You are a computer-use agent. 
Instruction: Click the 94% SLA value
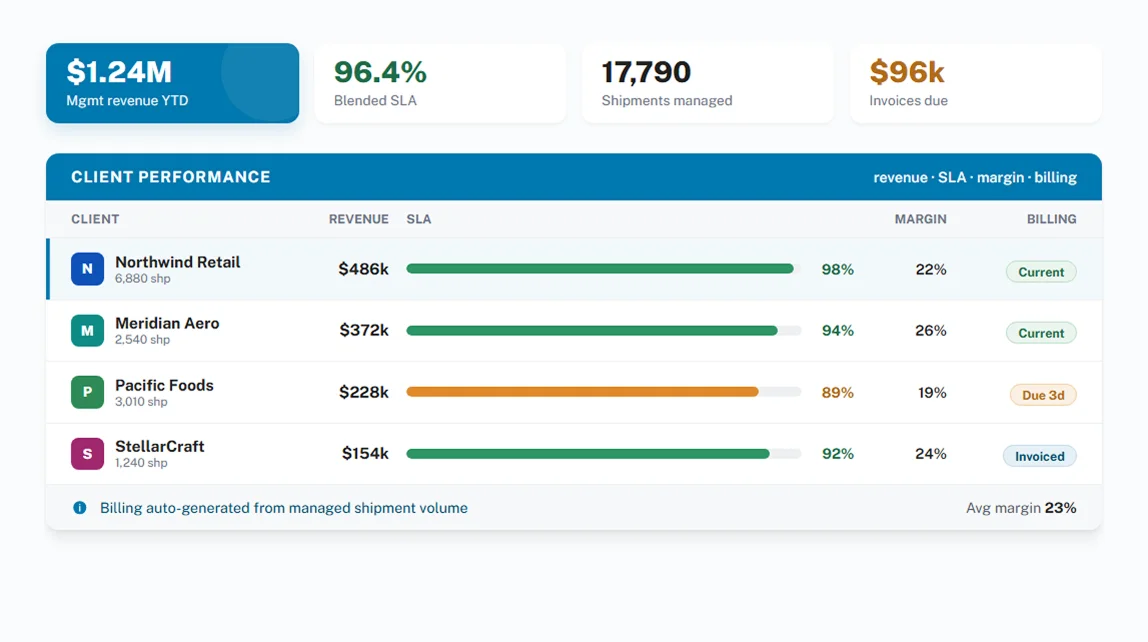838,331
